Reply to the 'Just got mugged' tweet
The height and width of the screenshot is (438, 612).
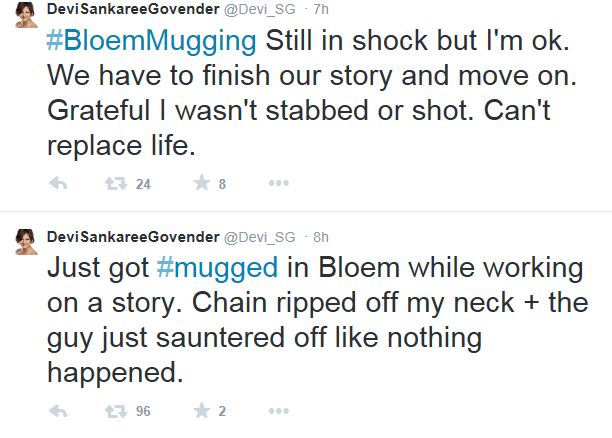[x=58, y=411]
